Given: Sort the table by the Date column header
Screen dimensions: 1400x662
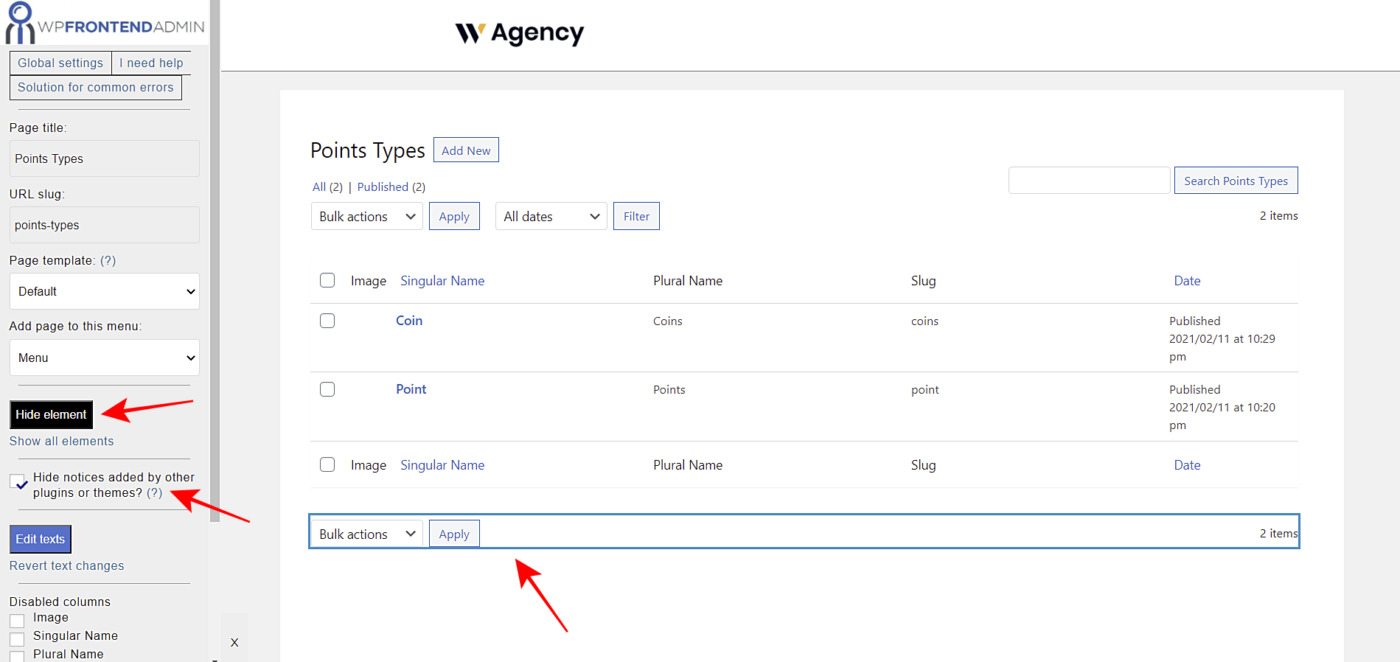Looking at the screenshot, I should [x=1187, y=281].
